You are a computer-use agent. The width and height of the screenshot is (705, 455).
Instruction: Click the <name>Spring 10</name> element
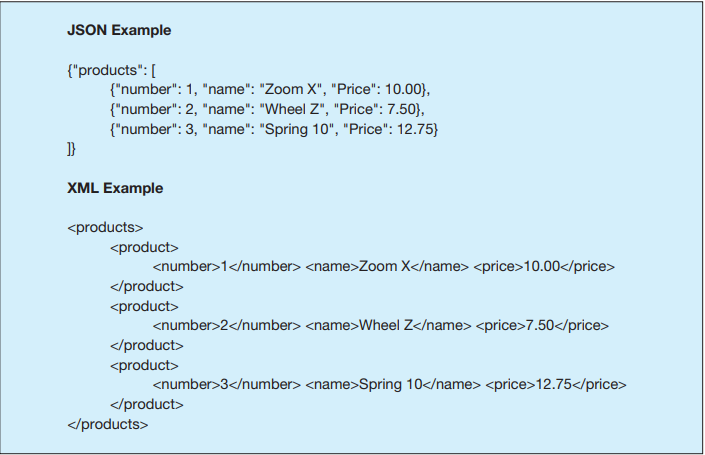393,384
